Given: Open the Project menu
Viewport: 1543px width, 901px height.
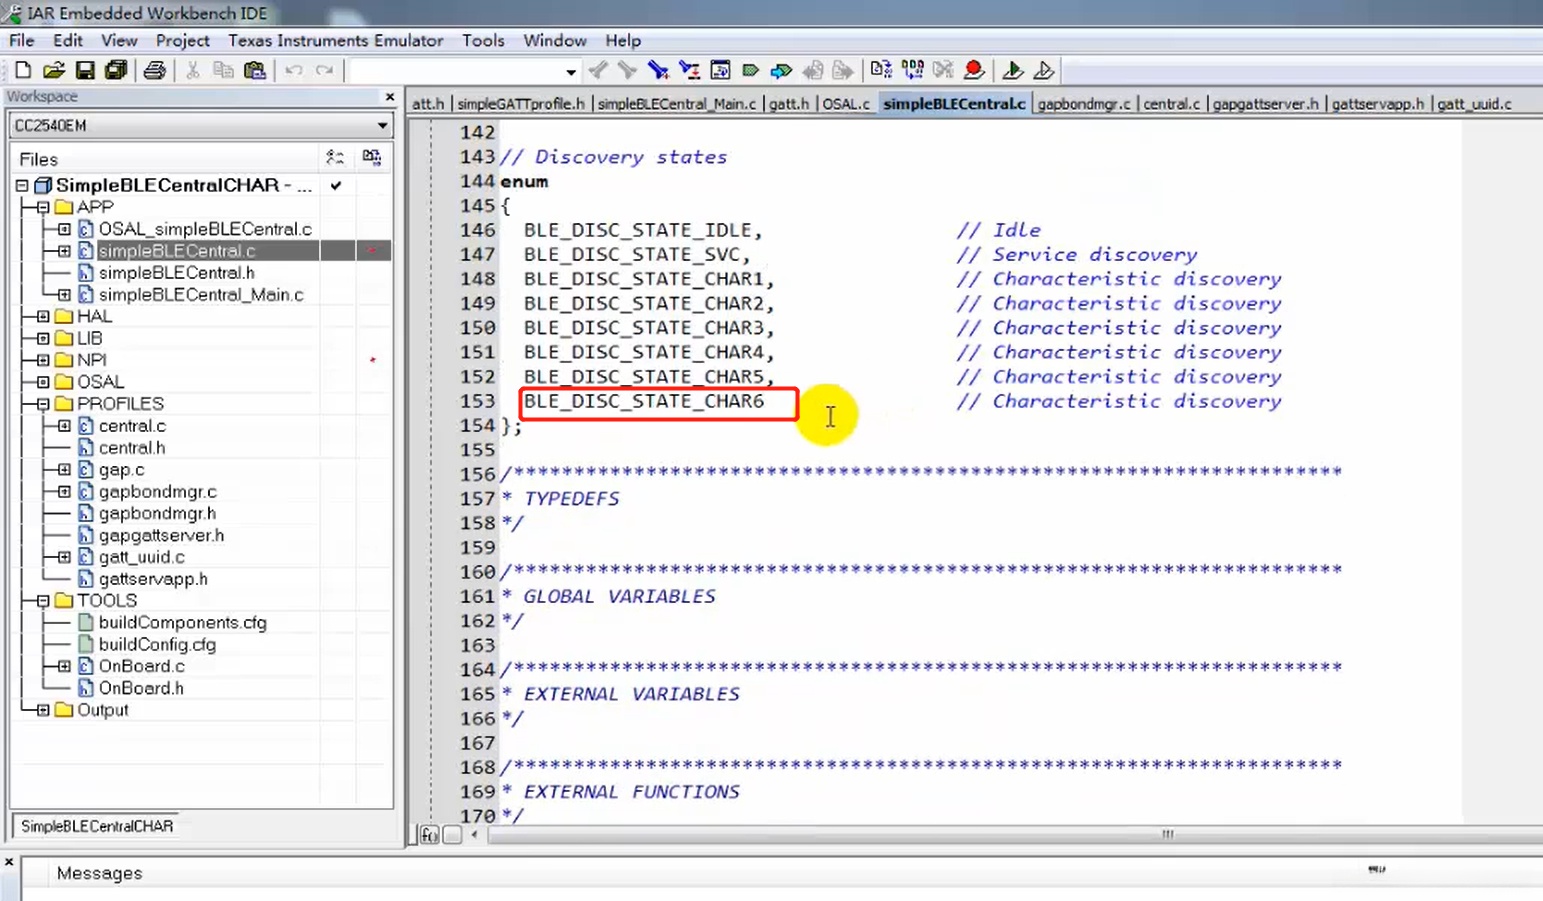Looking at the screenshot, I should coord(182,41).
